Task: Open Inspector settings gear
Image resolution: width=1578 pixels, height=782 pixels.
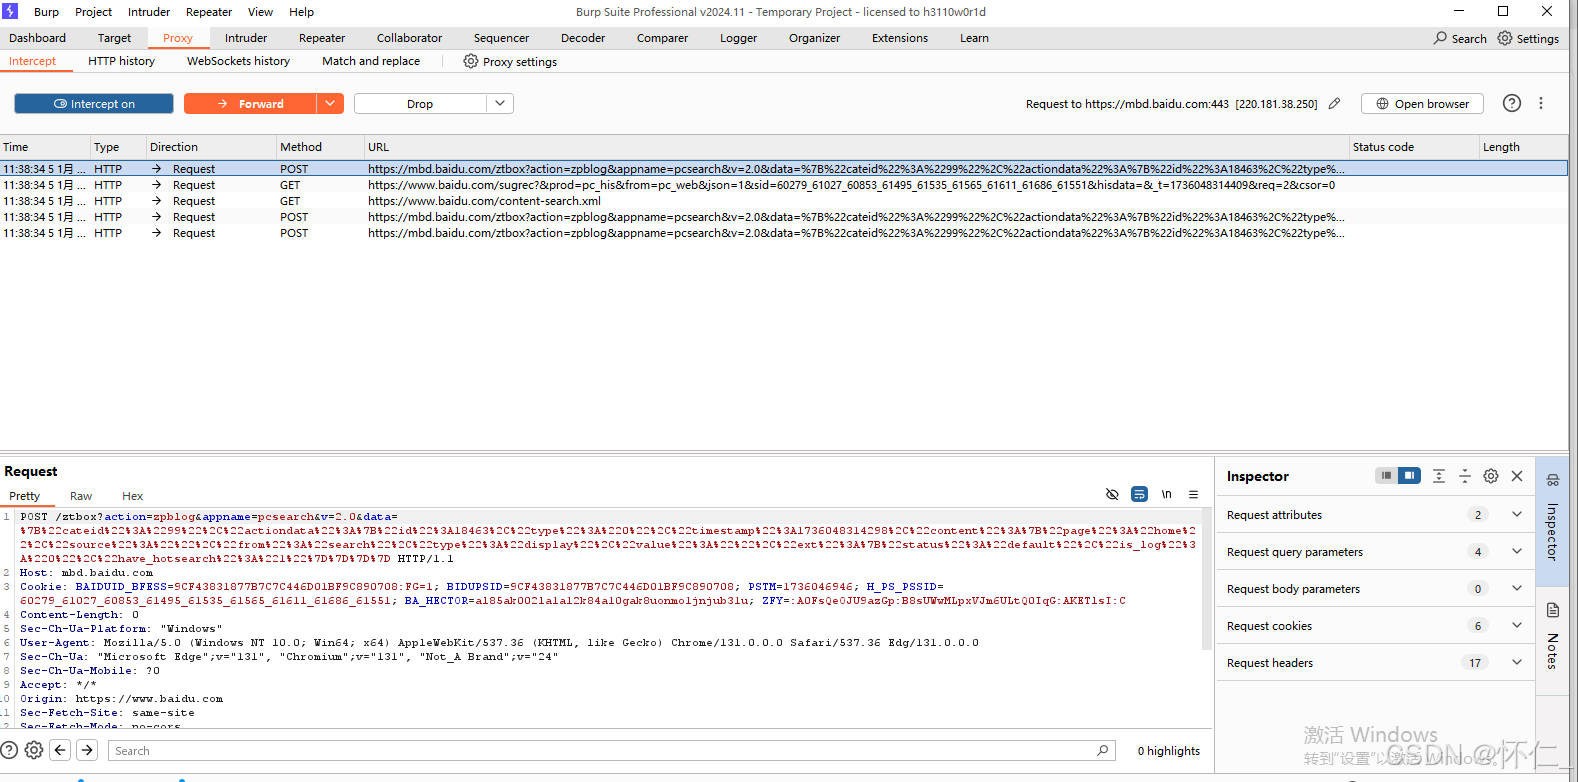Action: (x=1491, y=476)
